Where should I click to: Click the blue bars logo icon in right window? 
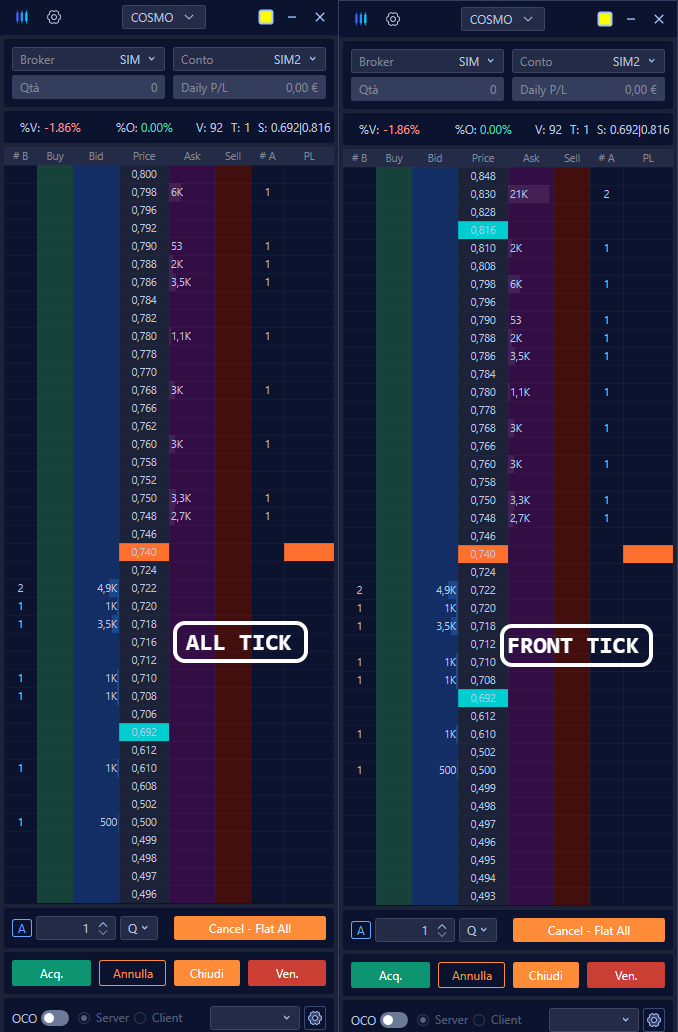(x=361, y=19)
